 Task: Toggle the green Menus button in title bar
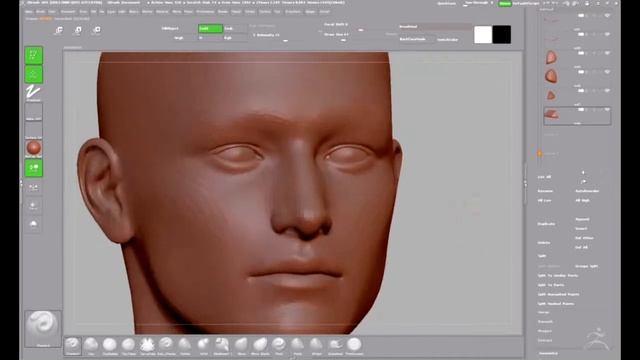(505, 3)
